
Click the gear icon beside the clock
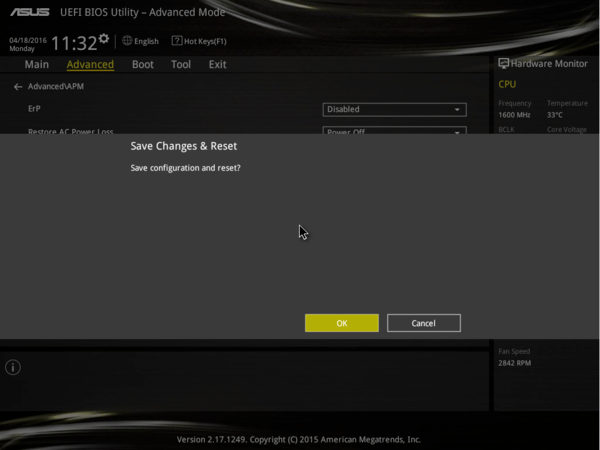tap(104, 38)
